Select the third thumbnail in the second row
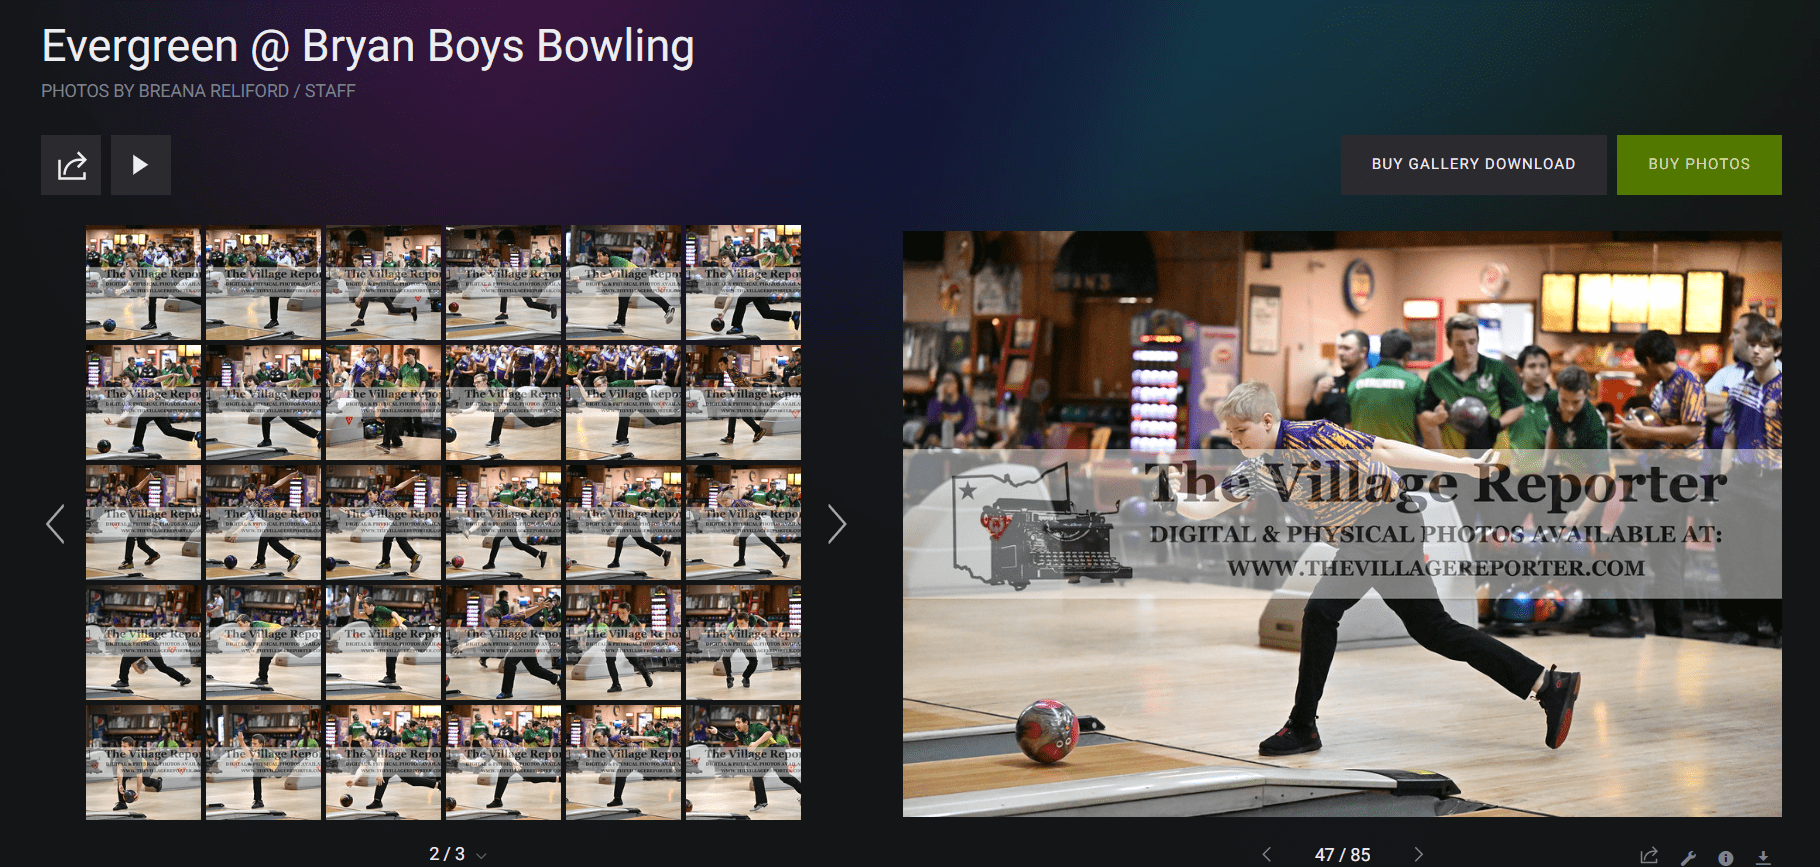1820x867 pixels. (x=383, y=403)
